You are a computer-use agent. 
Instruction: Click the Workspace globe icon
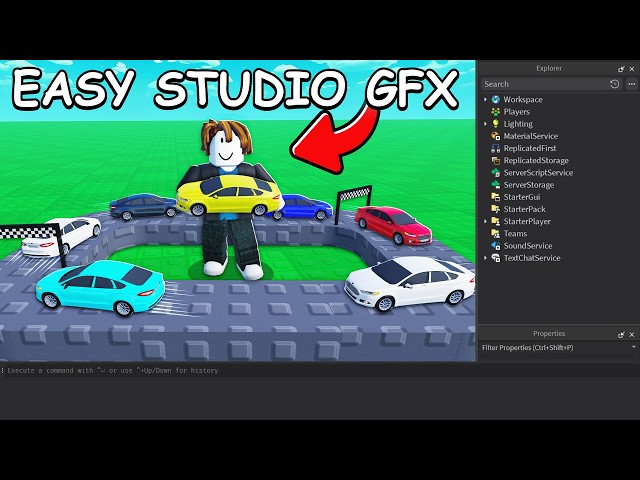tap(496, 100)
